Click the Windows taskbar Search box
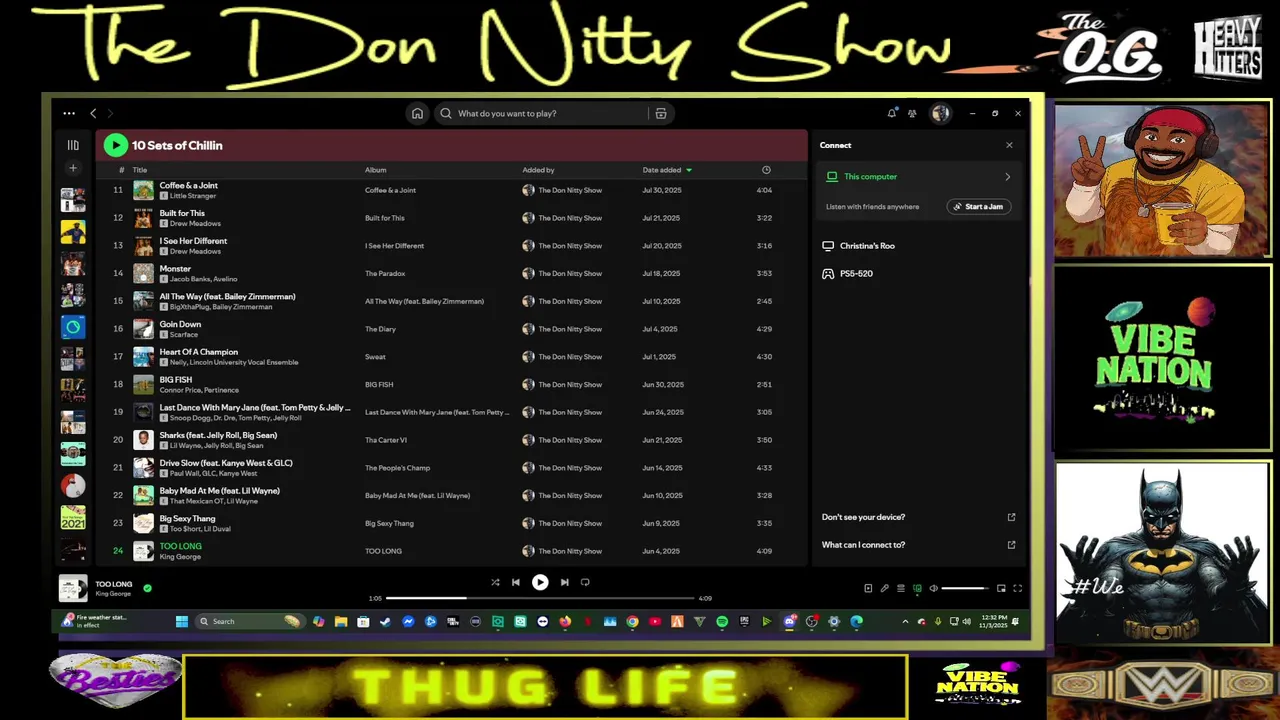 coord(250,621)
